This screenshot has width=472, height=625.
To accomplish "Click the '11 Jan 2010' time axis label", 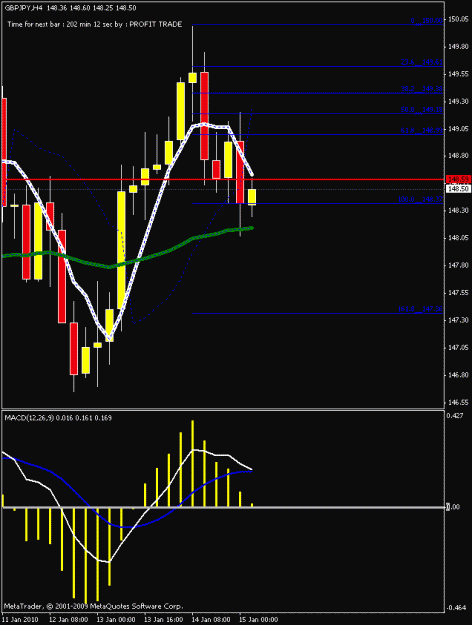I will point(20,619).
